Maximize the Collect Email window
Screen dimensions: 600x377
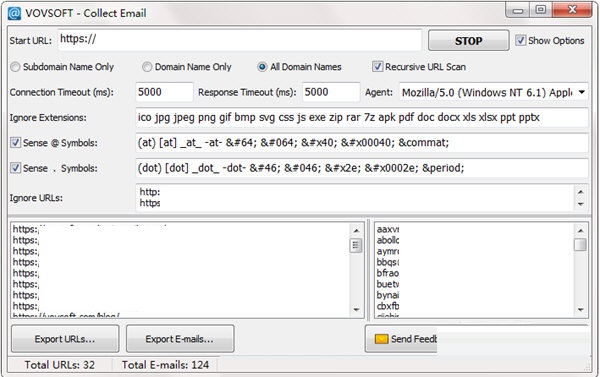pyautogui.click(x=540, y=10)
